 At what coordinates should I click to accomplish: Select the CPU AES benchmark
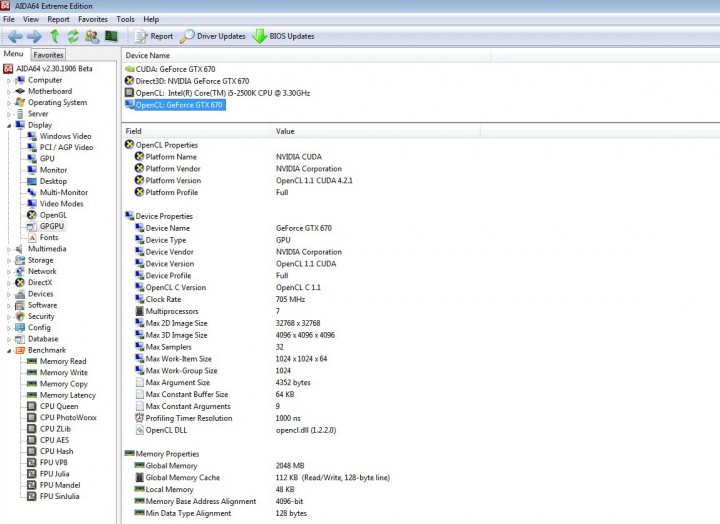coord(54,440)
